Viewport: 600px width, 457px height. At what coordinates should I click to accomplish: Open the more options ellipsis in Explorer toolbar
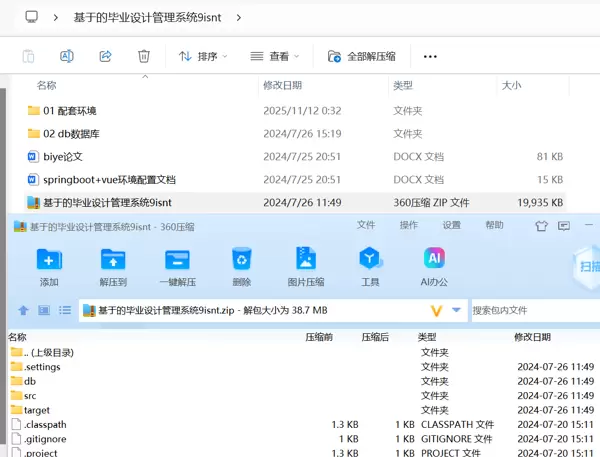click(x=430, y=56)
